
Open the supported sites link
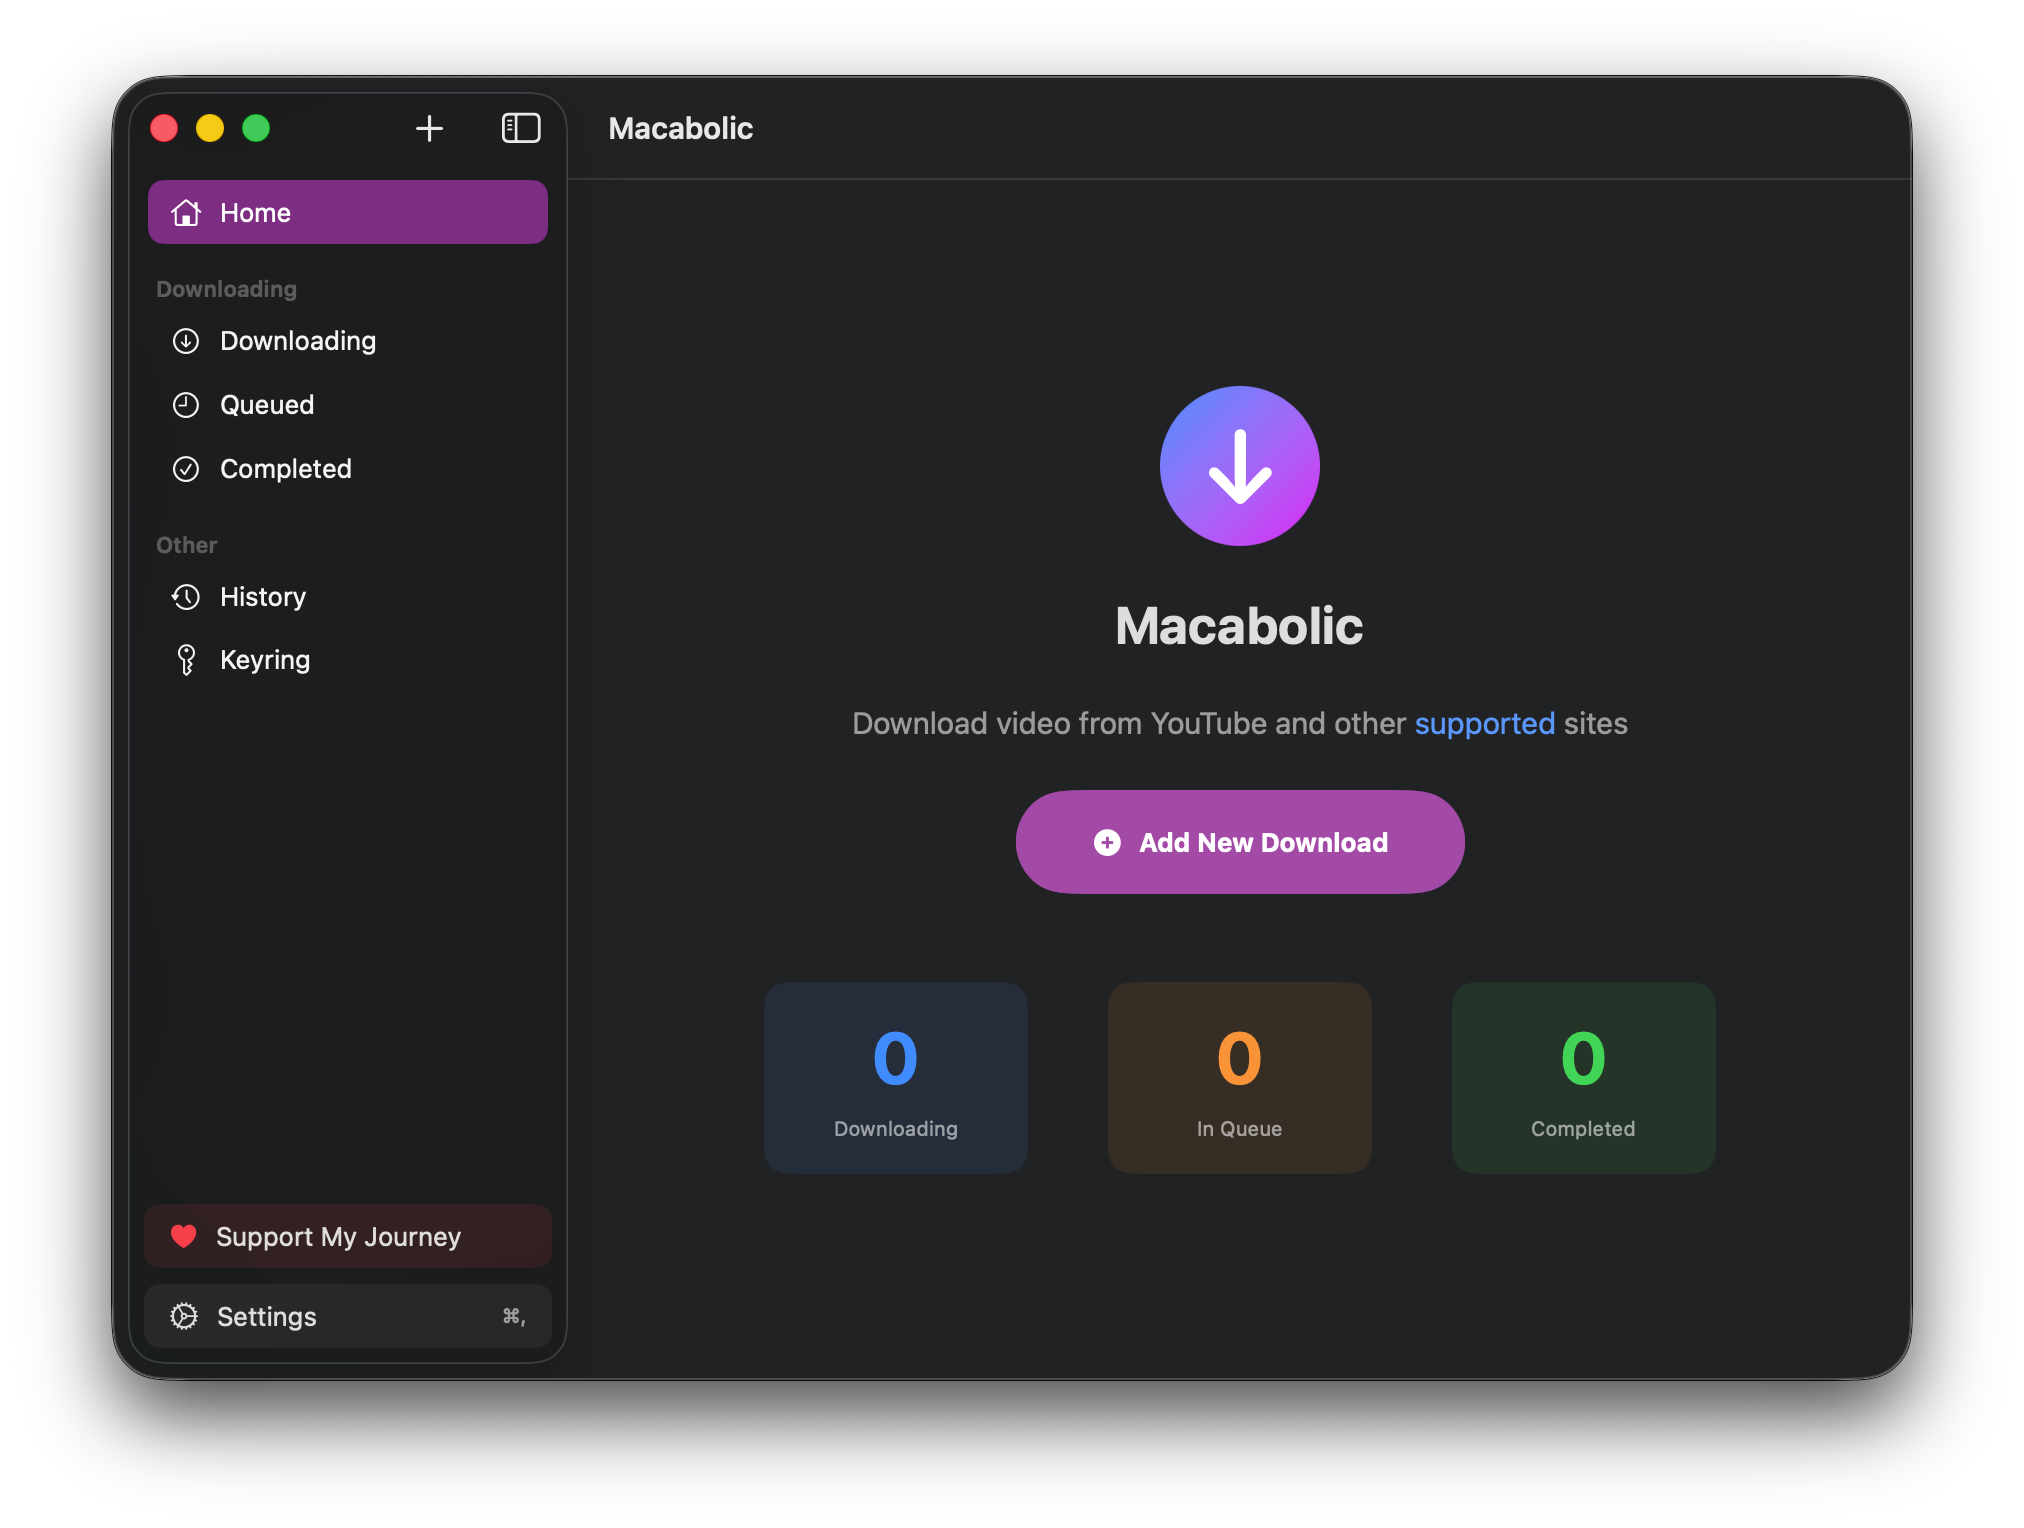click(1484, 723)
